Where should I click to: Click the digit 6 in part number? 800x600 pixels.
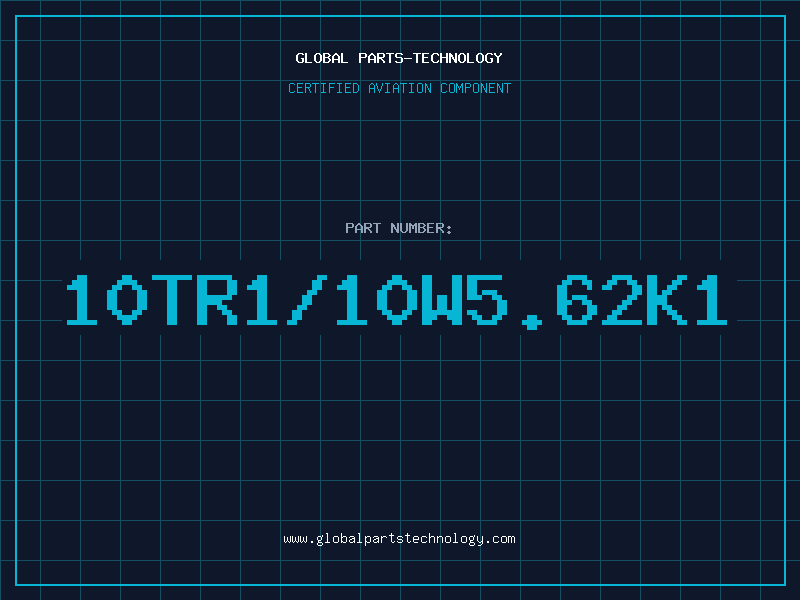click(577, 299)
